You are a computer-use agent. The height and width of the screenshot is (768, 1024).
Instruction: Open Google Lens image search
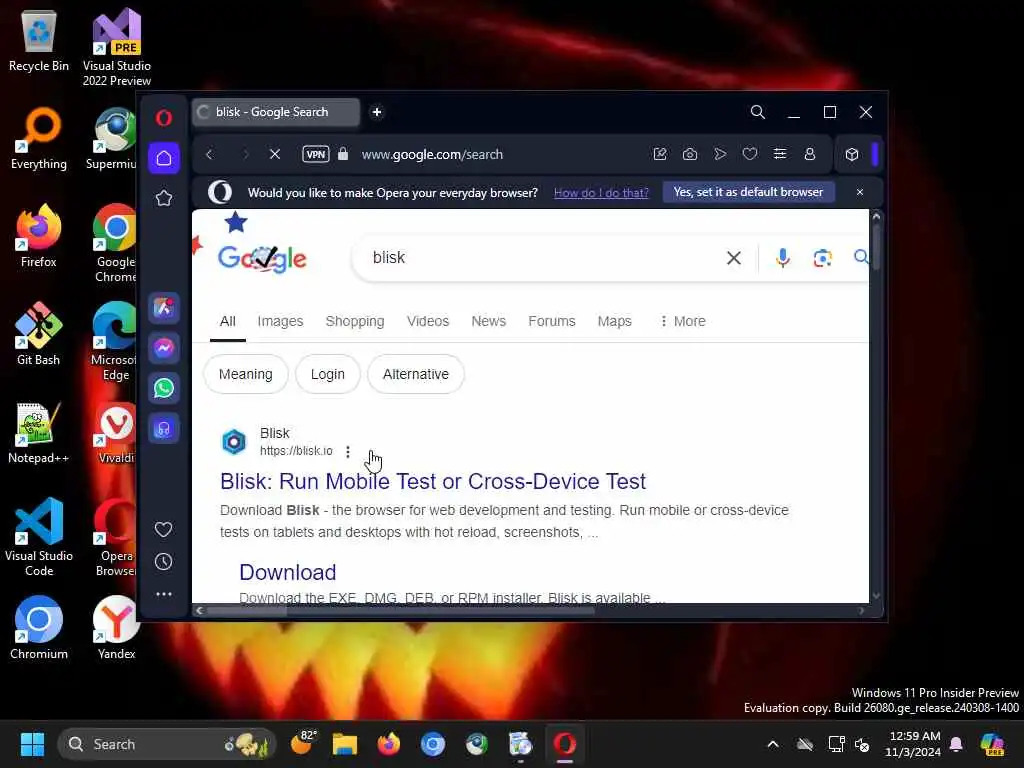click(x=822, y=258)
